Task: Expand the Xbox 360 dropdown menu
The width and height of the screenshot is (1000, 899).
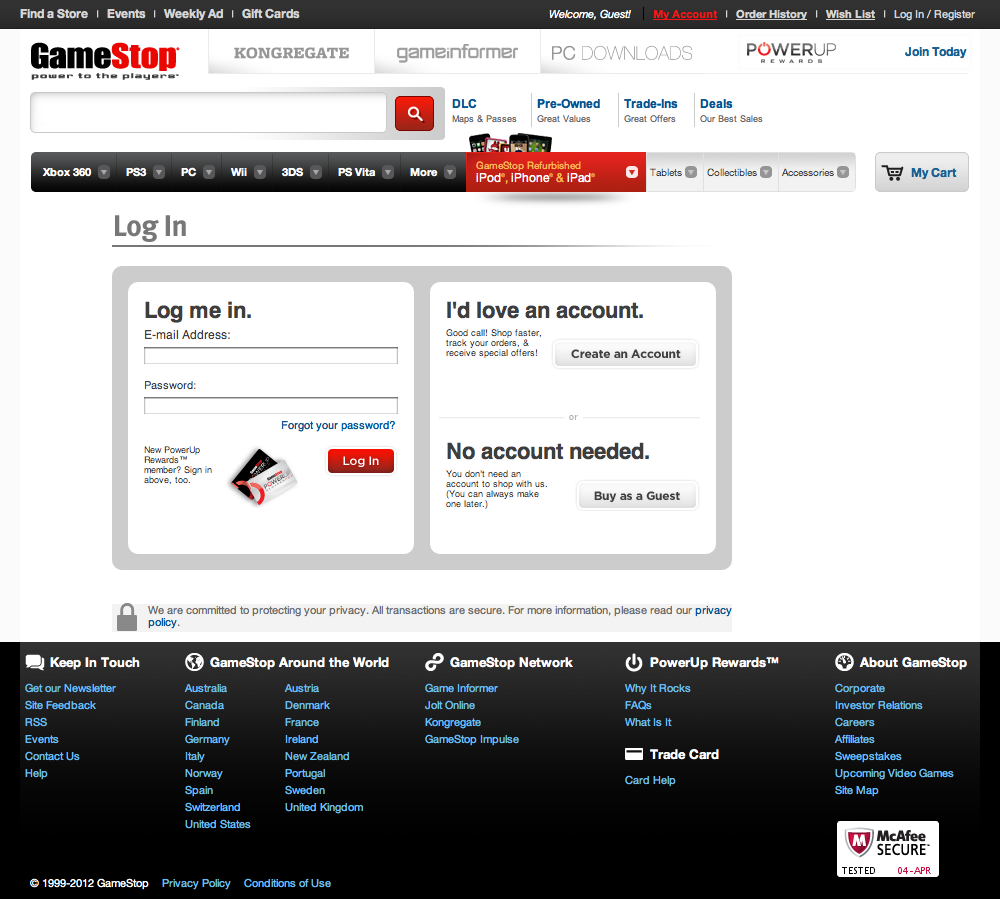Action: point(103,172)
